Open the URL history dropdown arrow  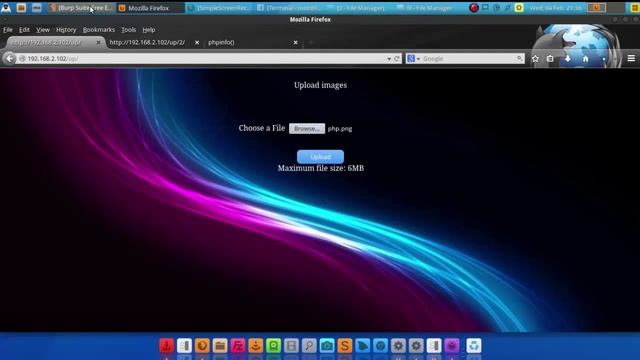[x=389, y=59]
